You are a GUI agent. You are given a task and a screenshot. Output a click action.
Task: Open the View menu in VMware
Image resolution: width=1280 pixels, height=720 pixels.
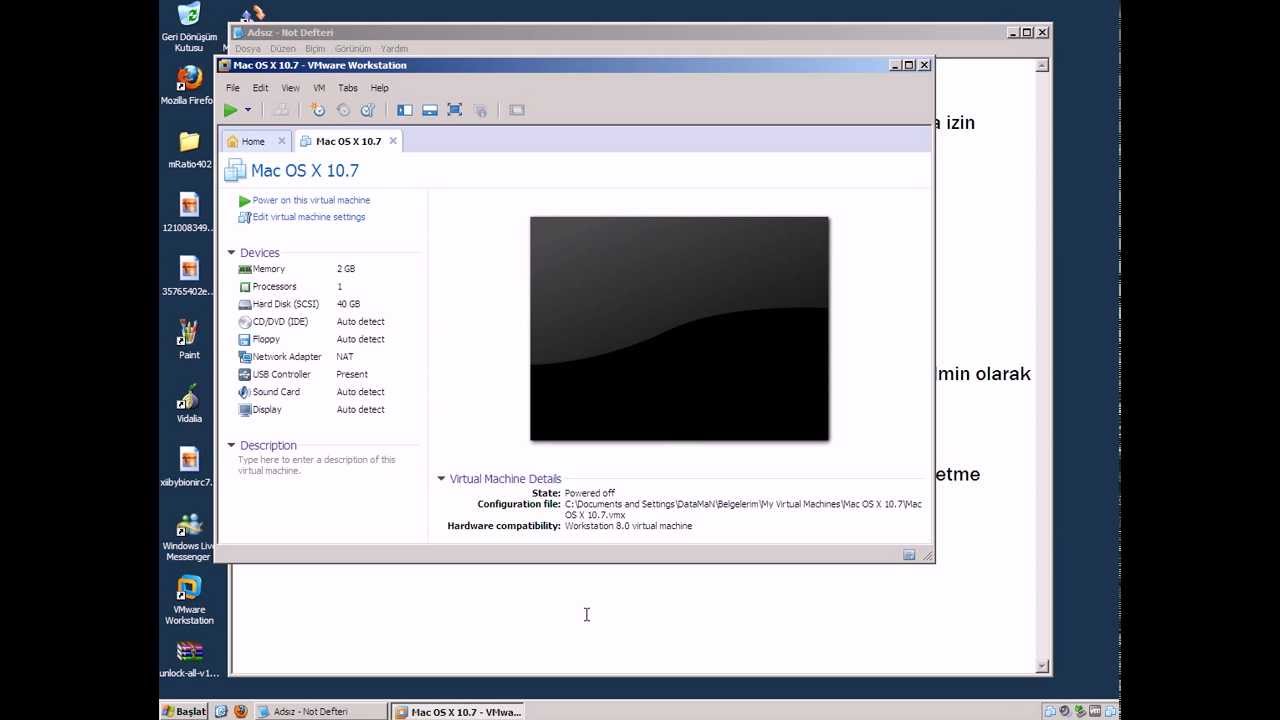coord(290,88)
